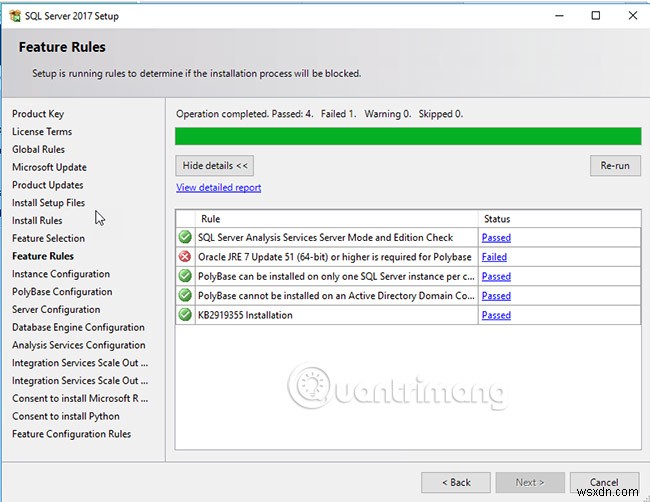This screenshot has height=502, width=650.
Task: Re-run the feature rules check
Action: click(x=615, y=166)
